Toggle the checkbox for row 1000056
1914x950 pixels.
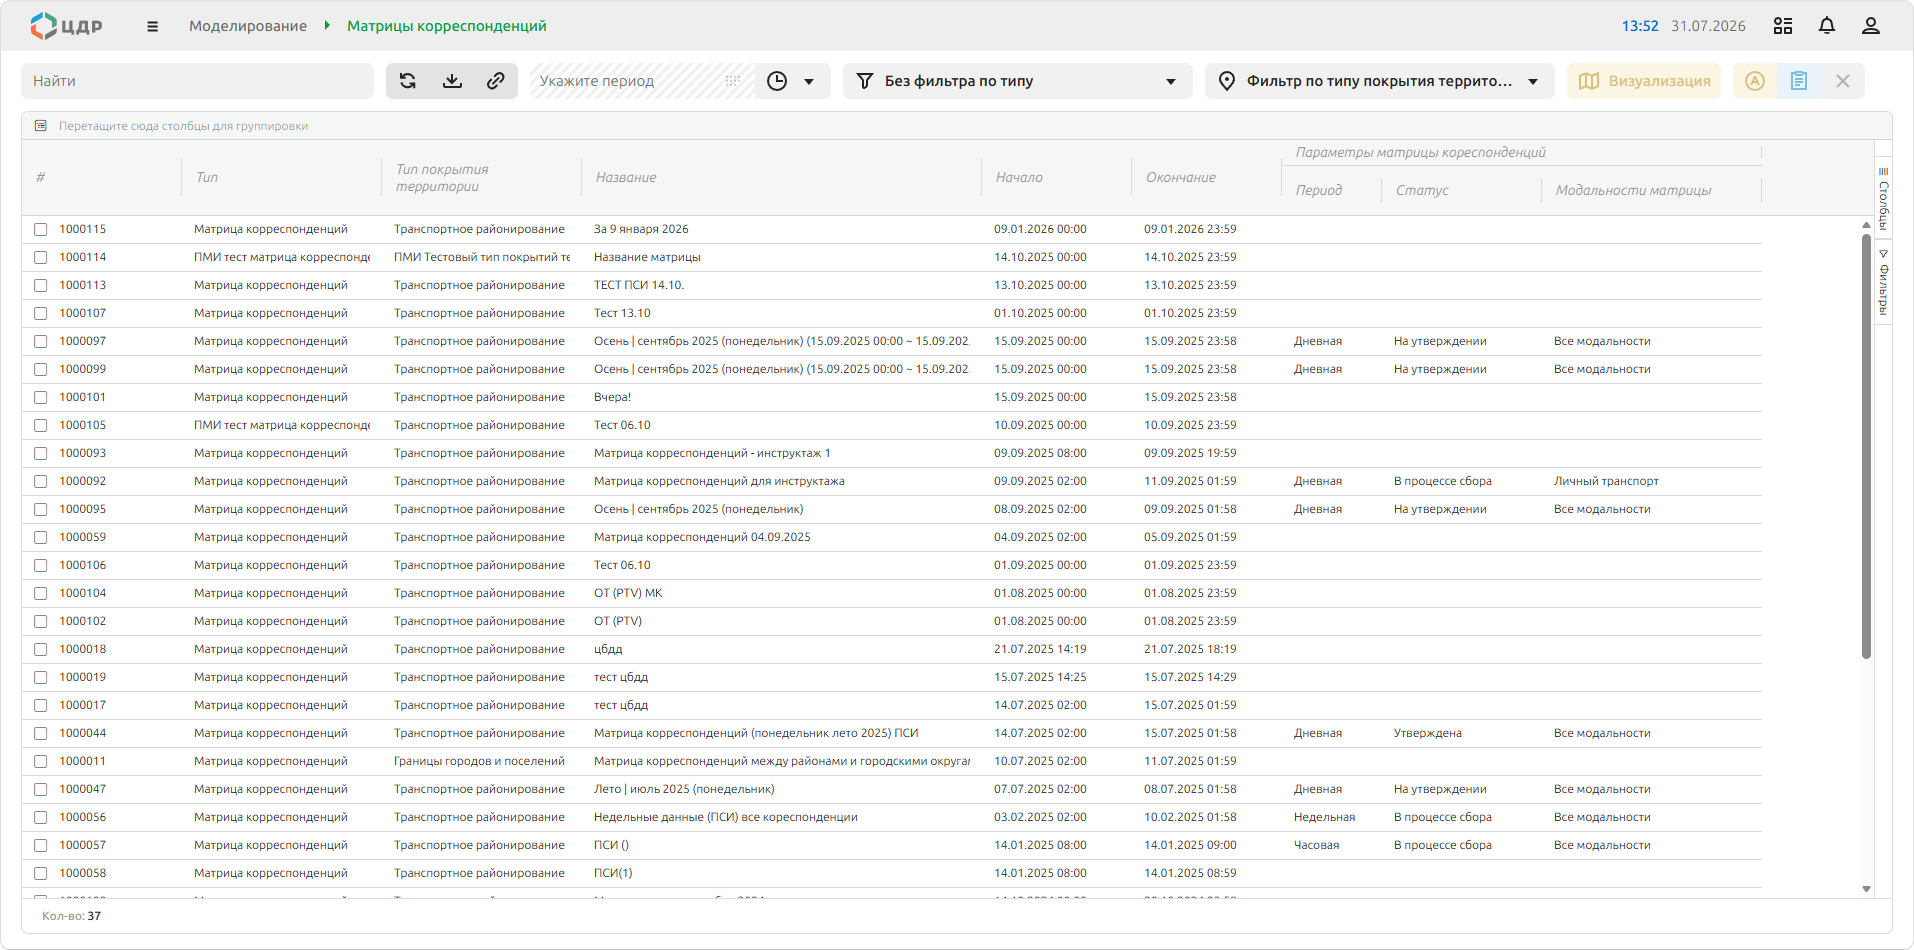(41, 818)
